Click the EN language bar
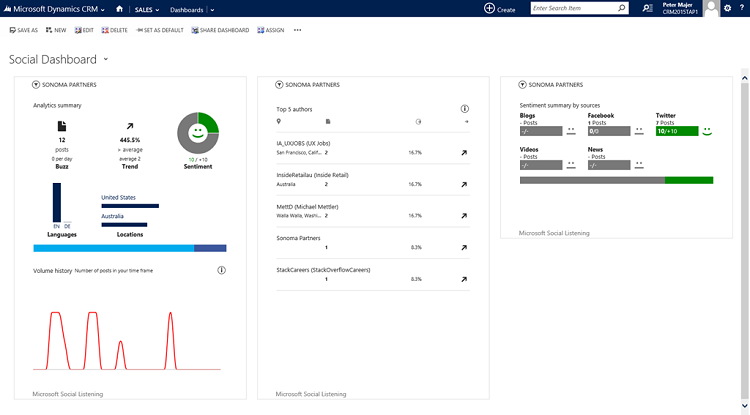Viewport: 750px width, 415px height. 57,202
